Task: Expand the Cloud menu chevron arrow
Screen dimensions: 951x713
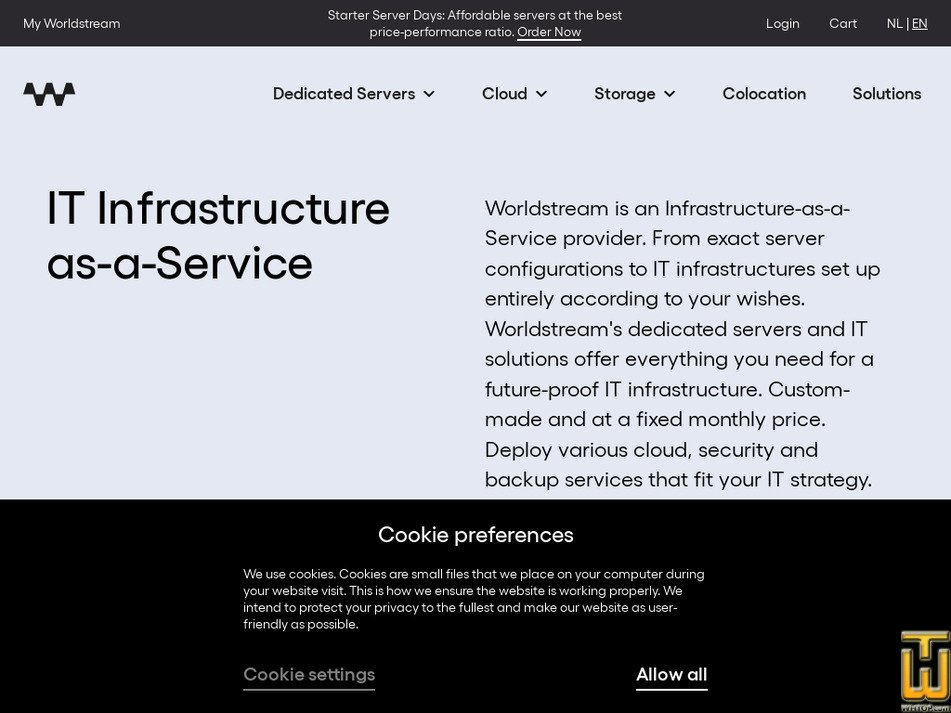Action: (x=541, y=94)
